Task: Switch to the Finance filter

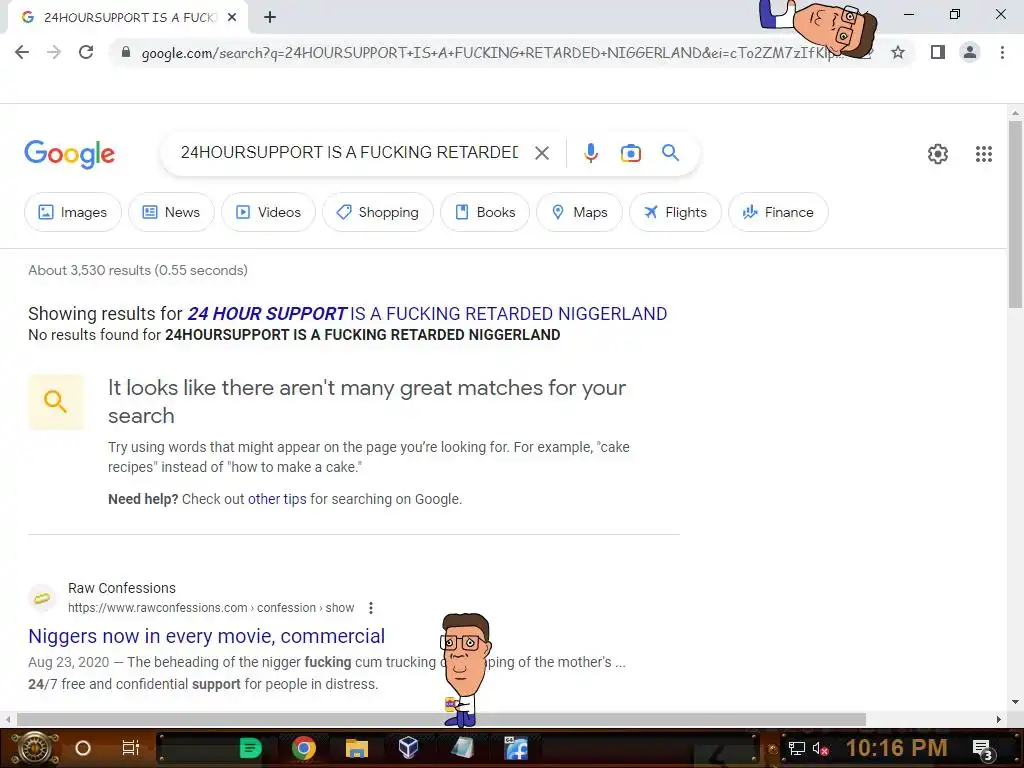Action: tap(778, 212)
